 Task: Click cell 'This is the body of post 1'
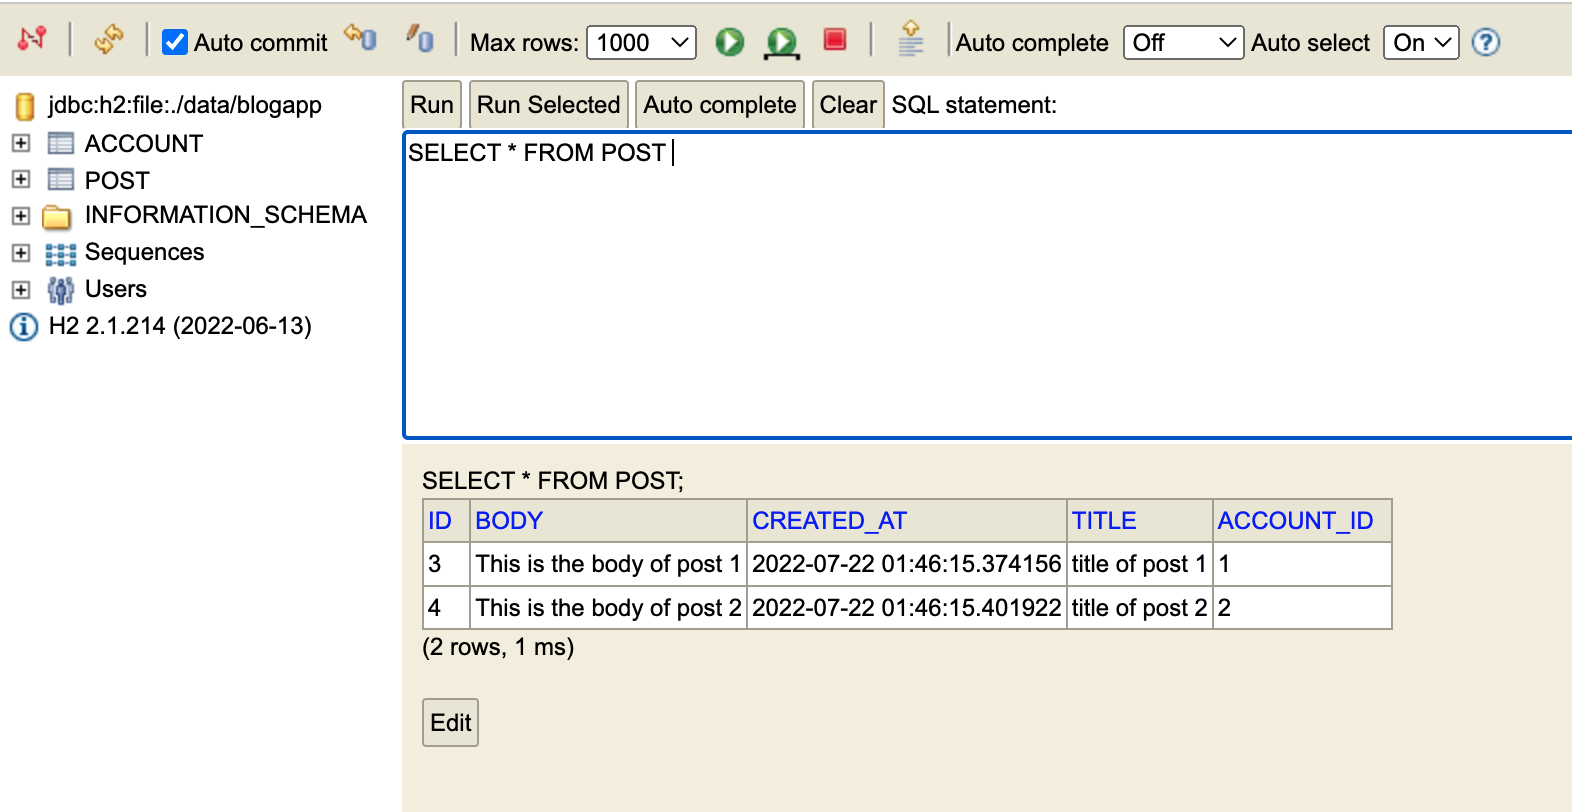click(x=608, y=564)
